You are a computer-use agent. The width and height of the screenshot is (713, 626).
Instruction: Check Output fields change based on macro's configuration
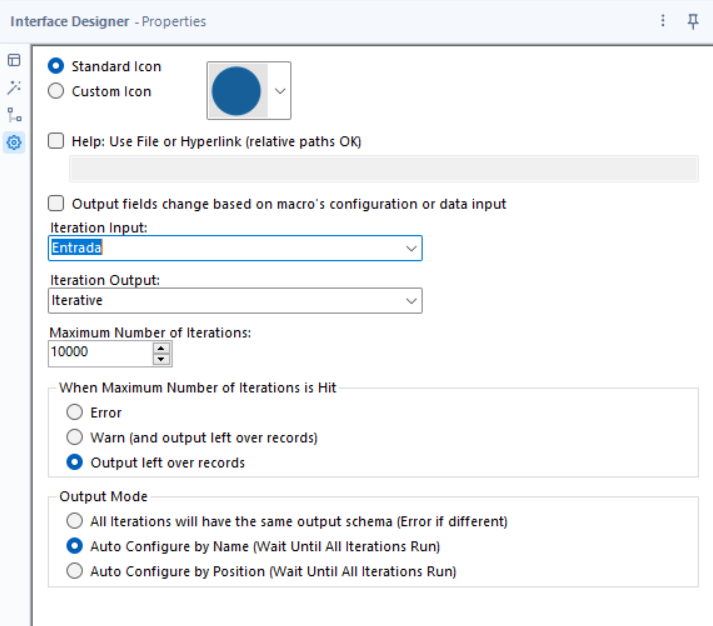pyautogui.click(x=56, y=203)
